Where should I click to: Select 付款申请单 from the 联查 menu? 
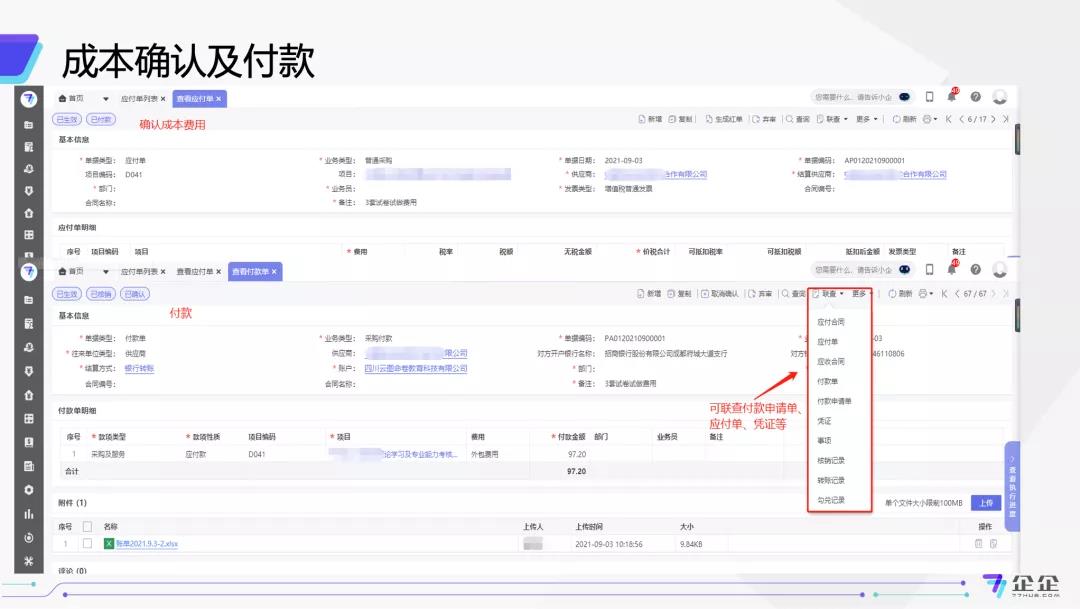click(x=834, y=401)
